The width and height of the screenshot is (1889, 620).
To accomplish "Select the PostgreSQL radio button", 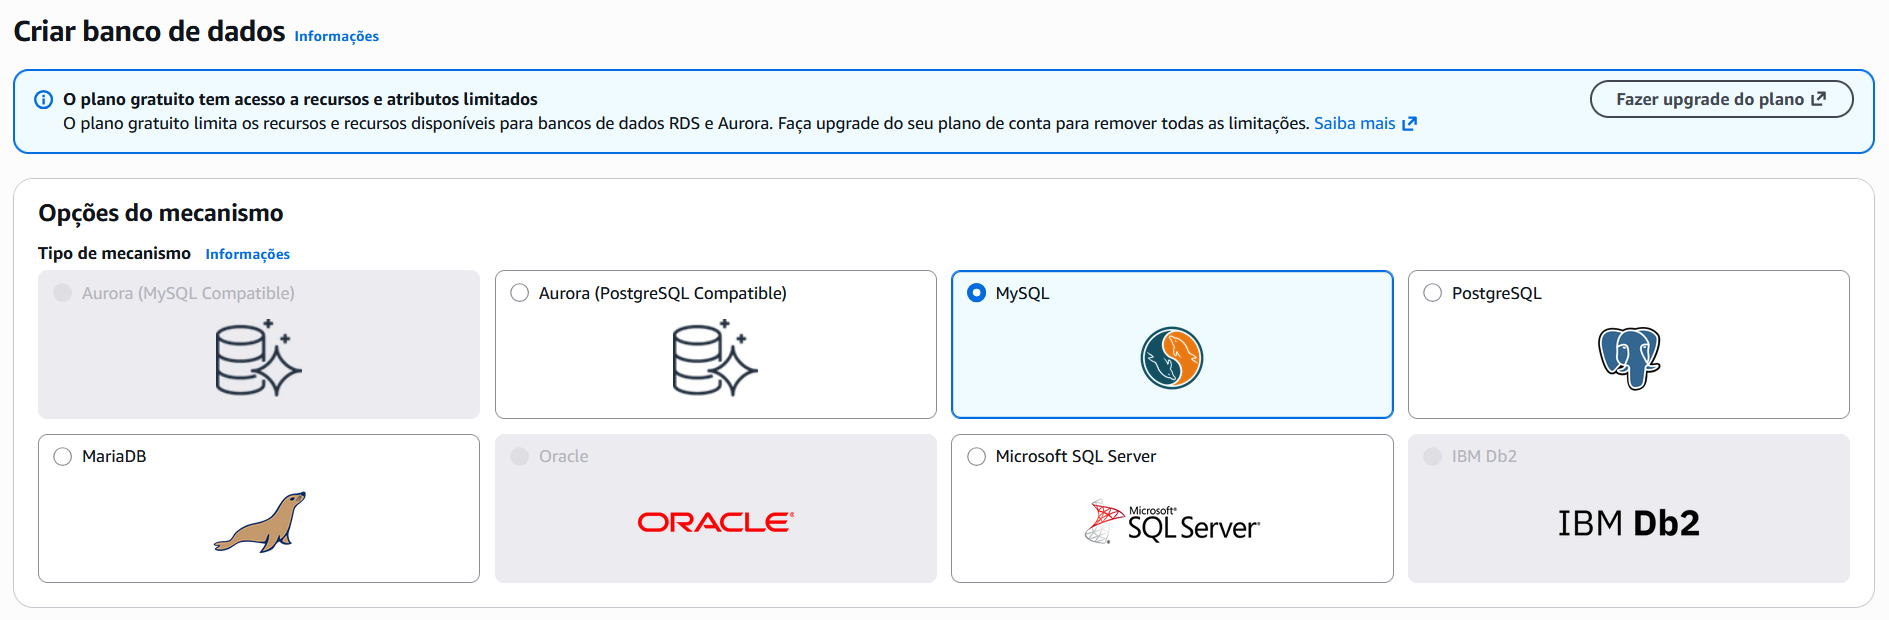I will [1433, 293].
